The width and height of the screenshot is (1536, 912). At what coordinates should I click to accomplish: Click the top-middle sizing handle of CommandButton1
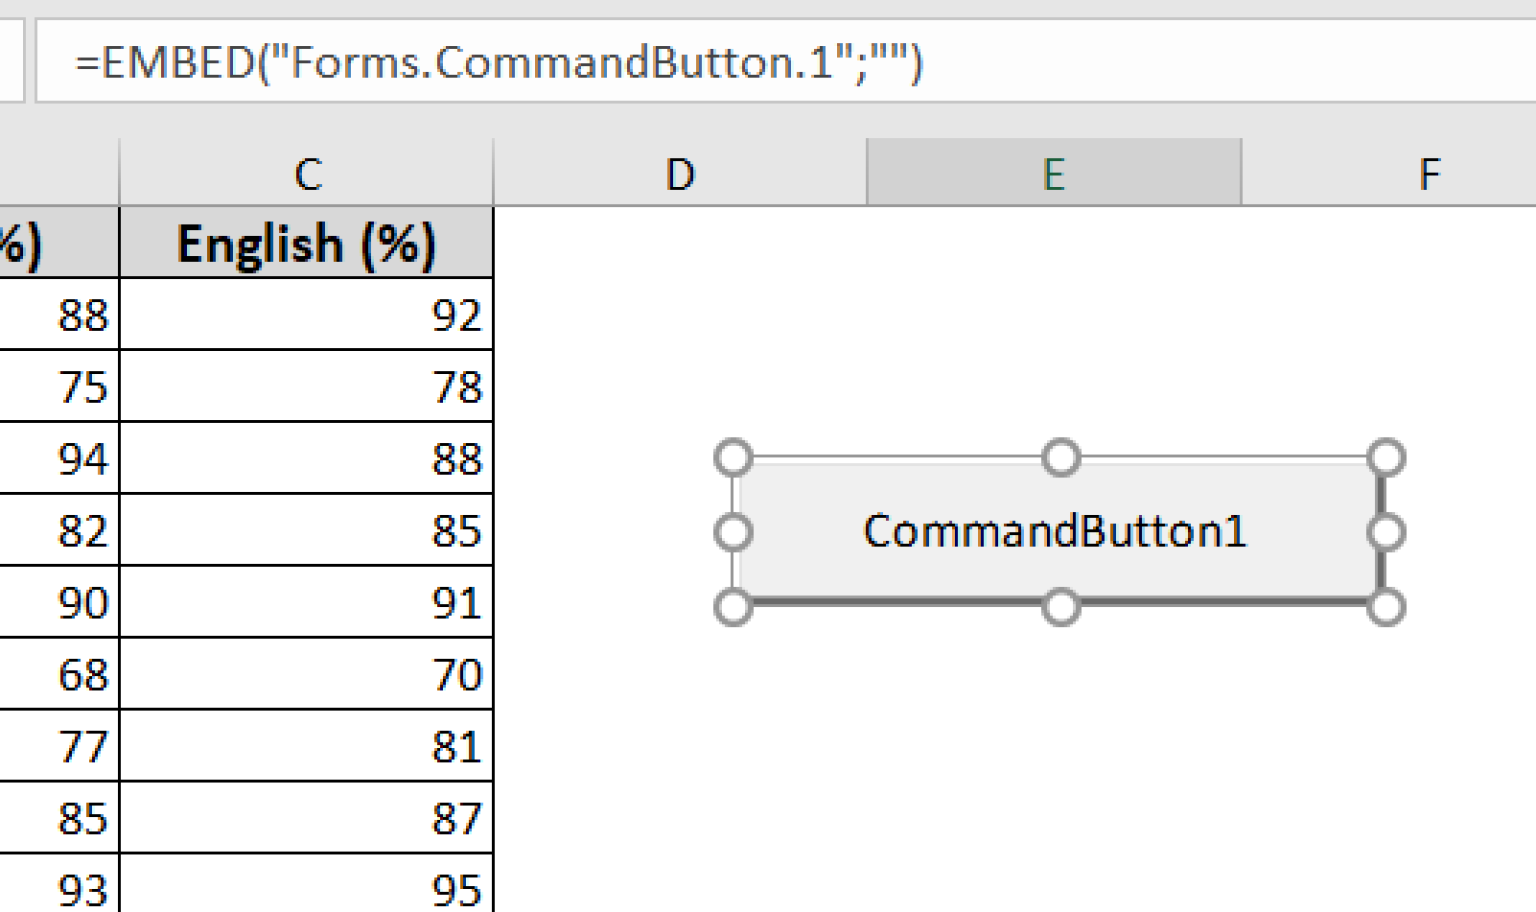[1060, 456]
